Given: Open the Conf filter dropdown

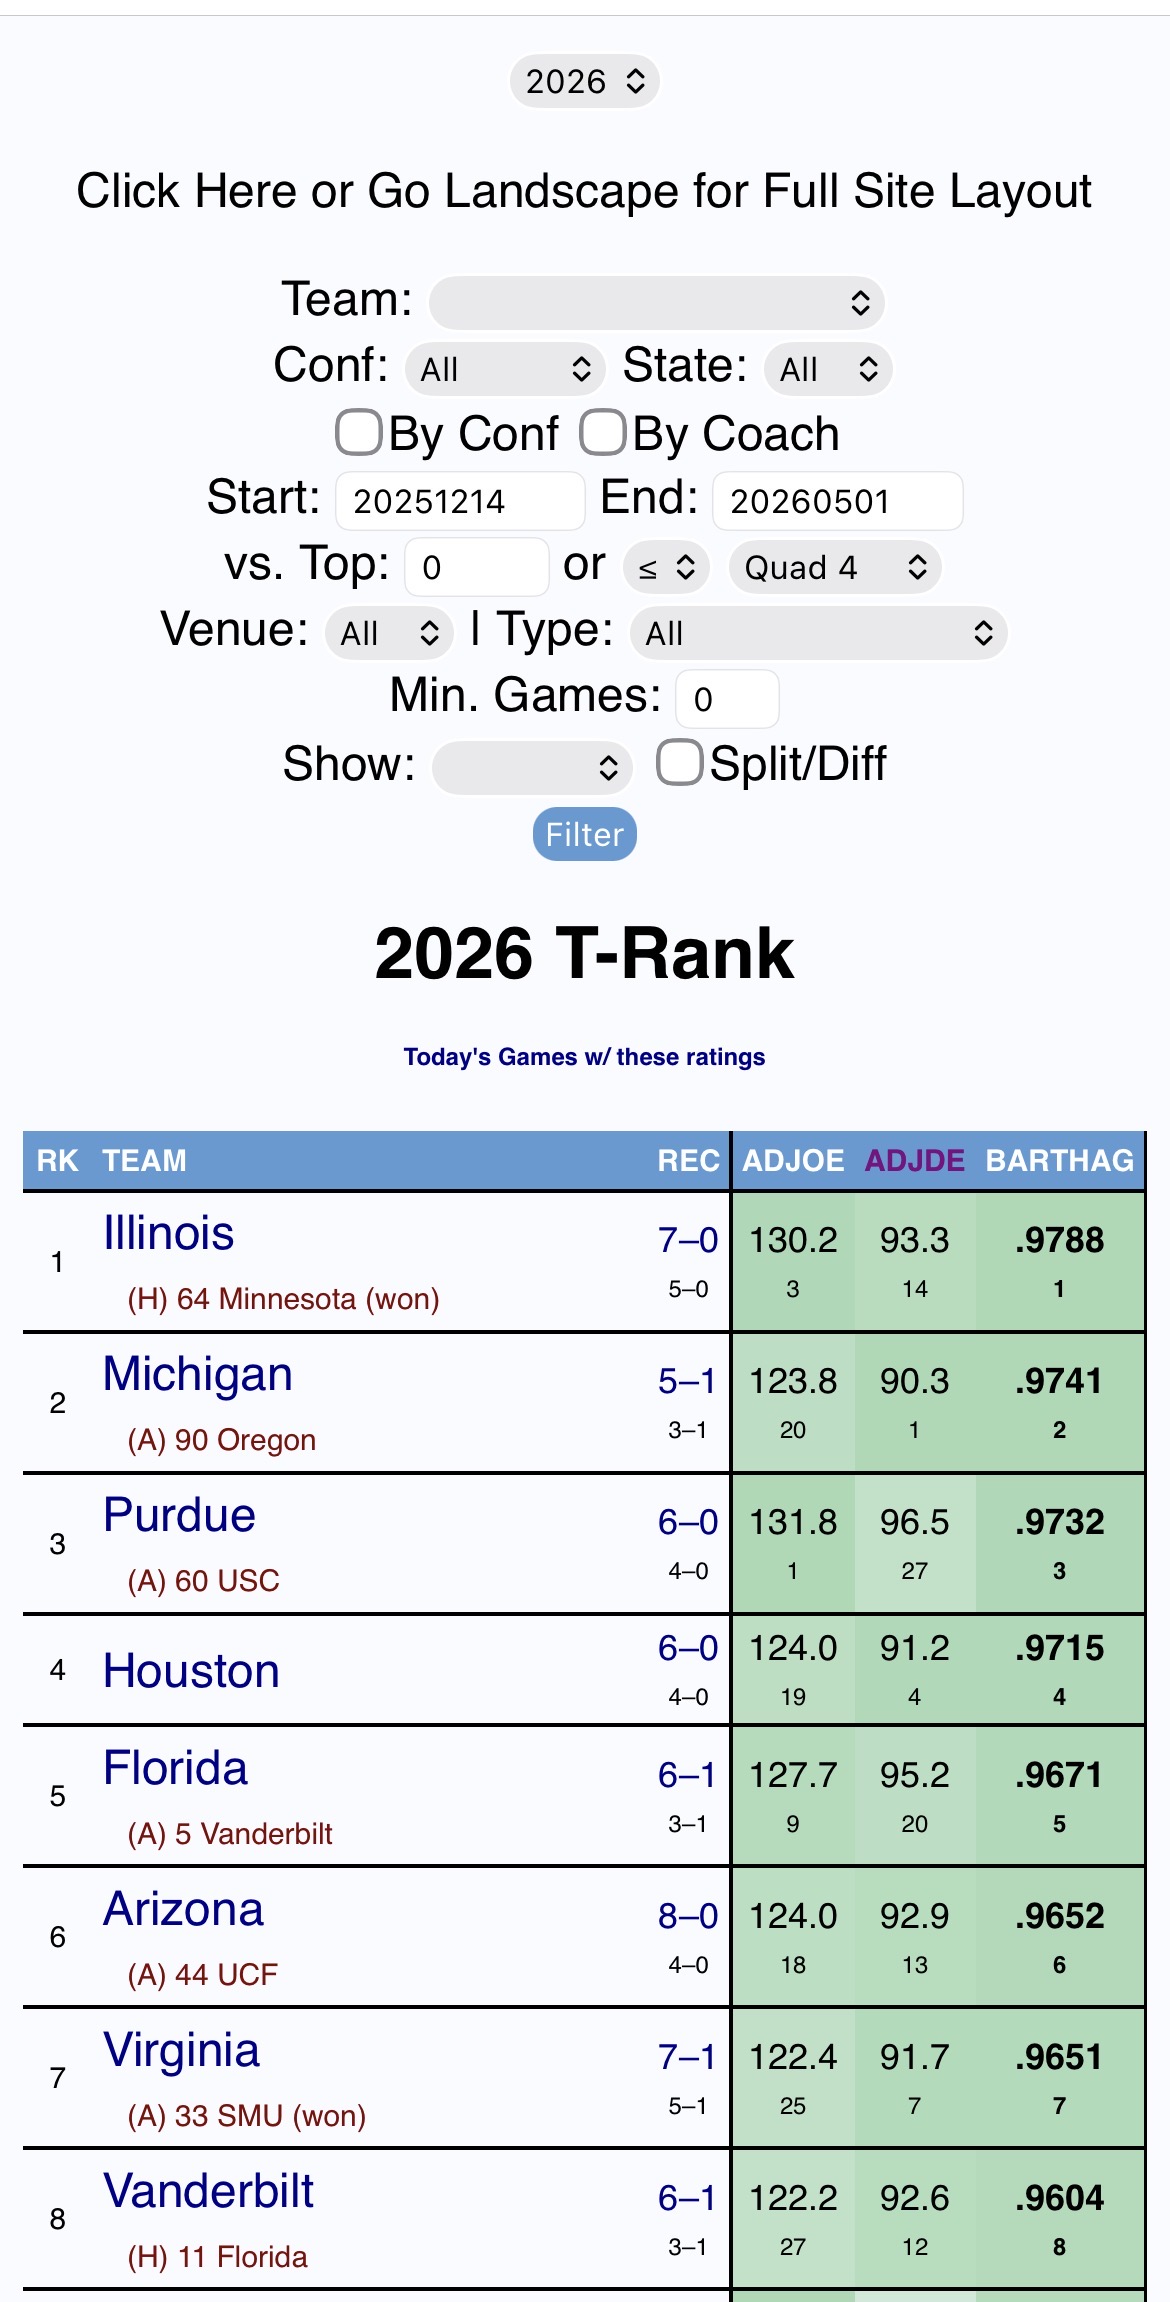Looking at the screenshot, I should pyautogui.click(x=505, y=369).
